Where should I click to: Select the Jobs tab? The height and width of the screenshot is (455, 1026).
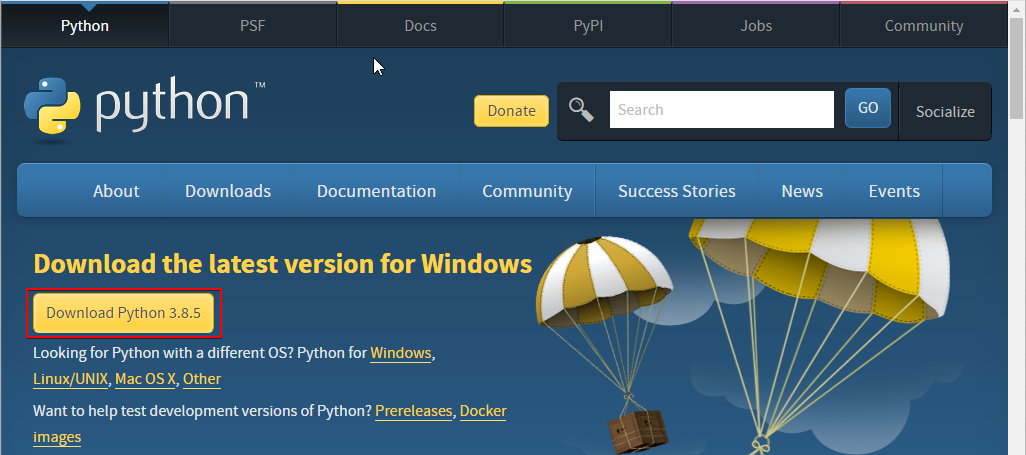pos(756,26)
